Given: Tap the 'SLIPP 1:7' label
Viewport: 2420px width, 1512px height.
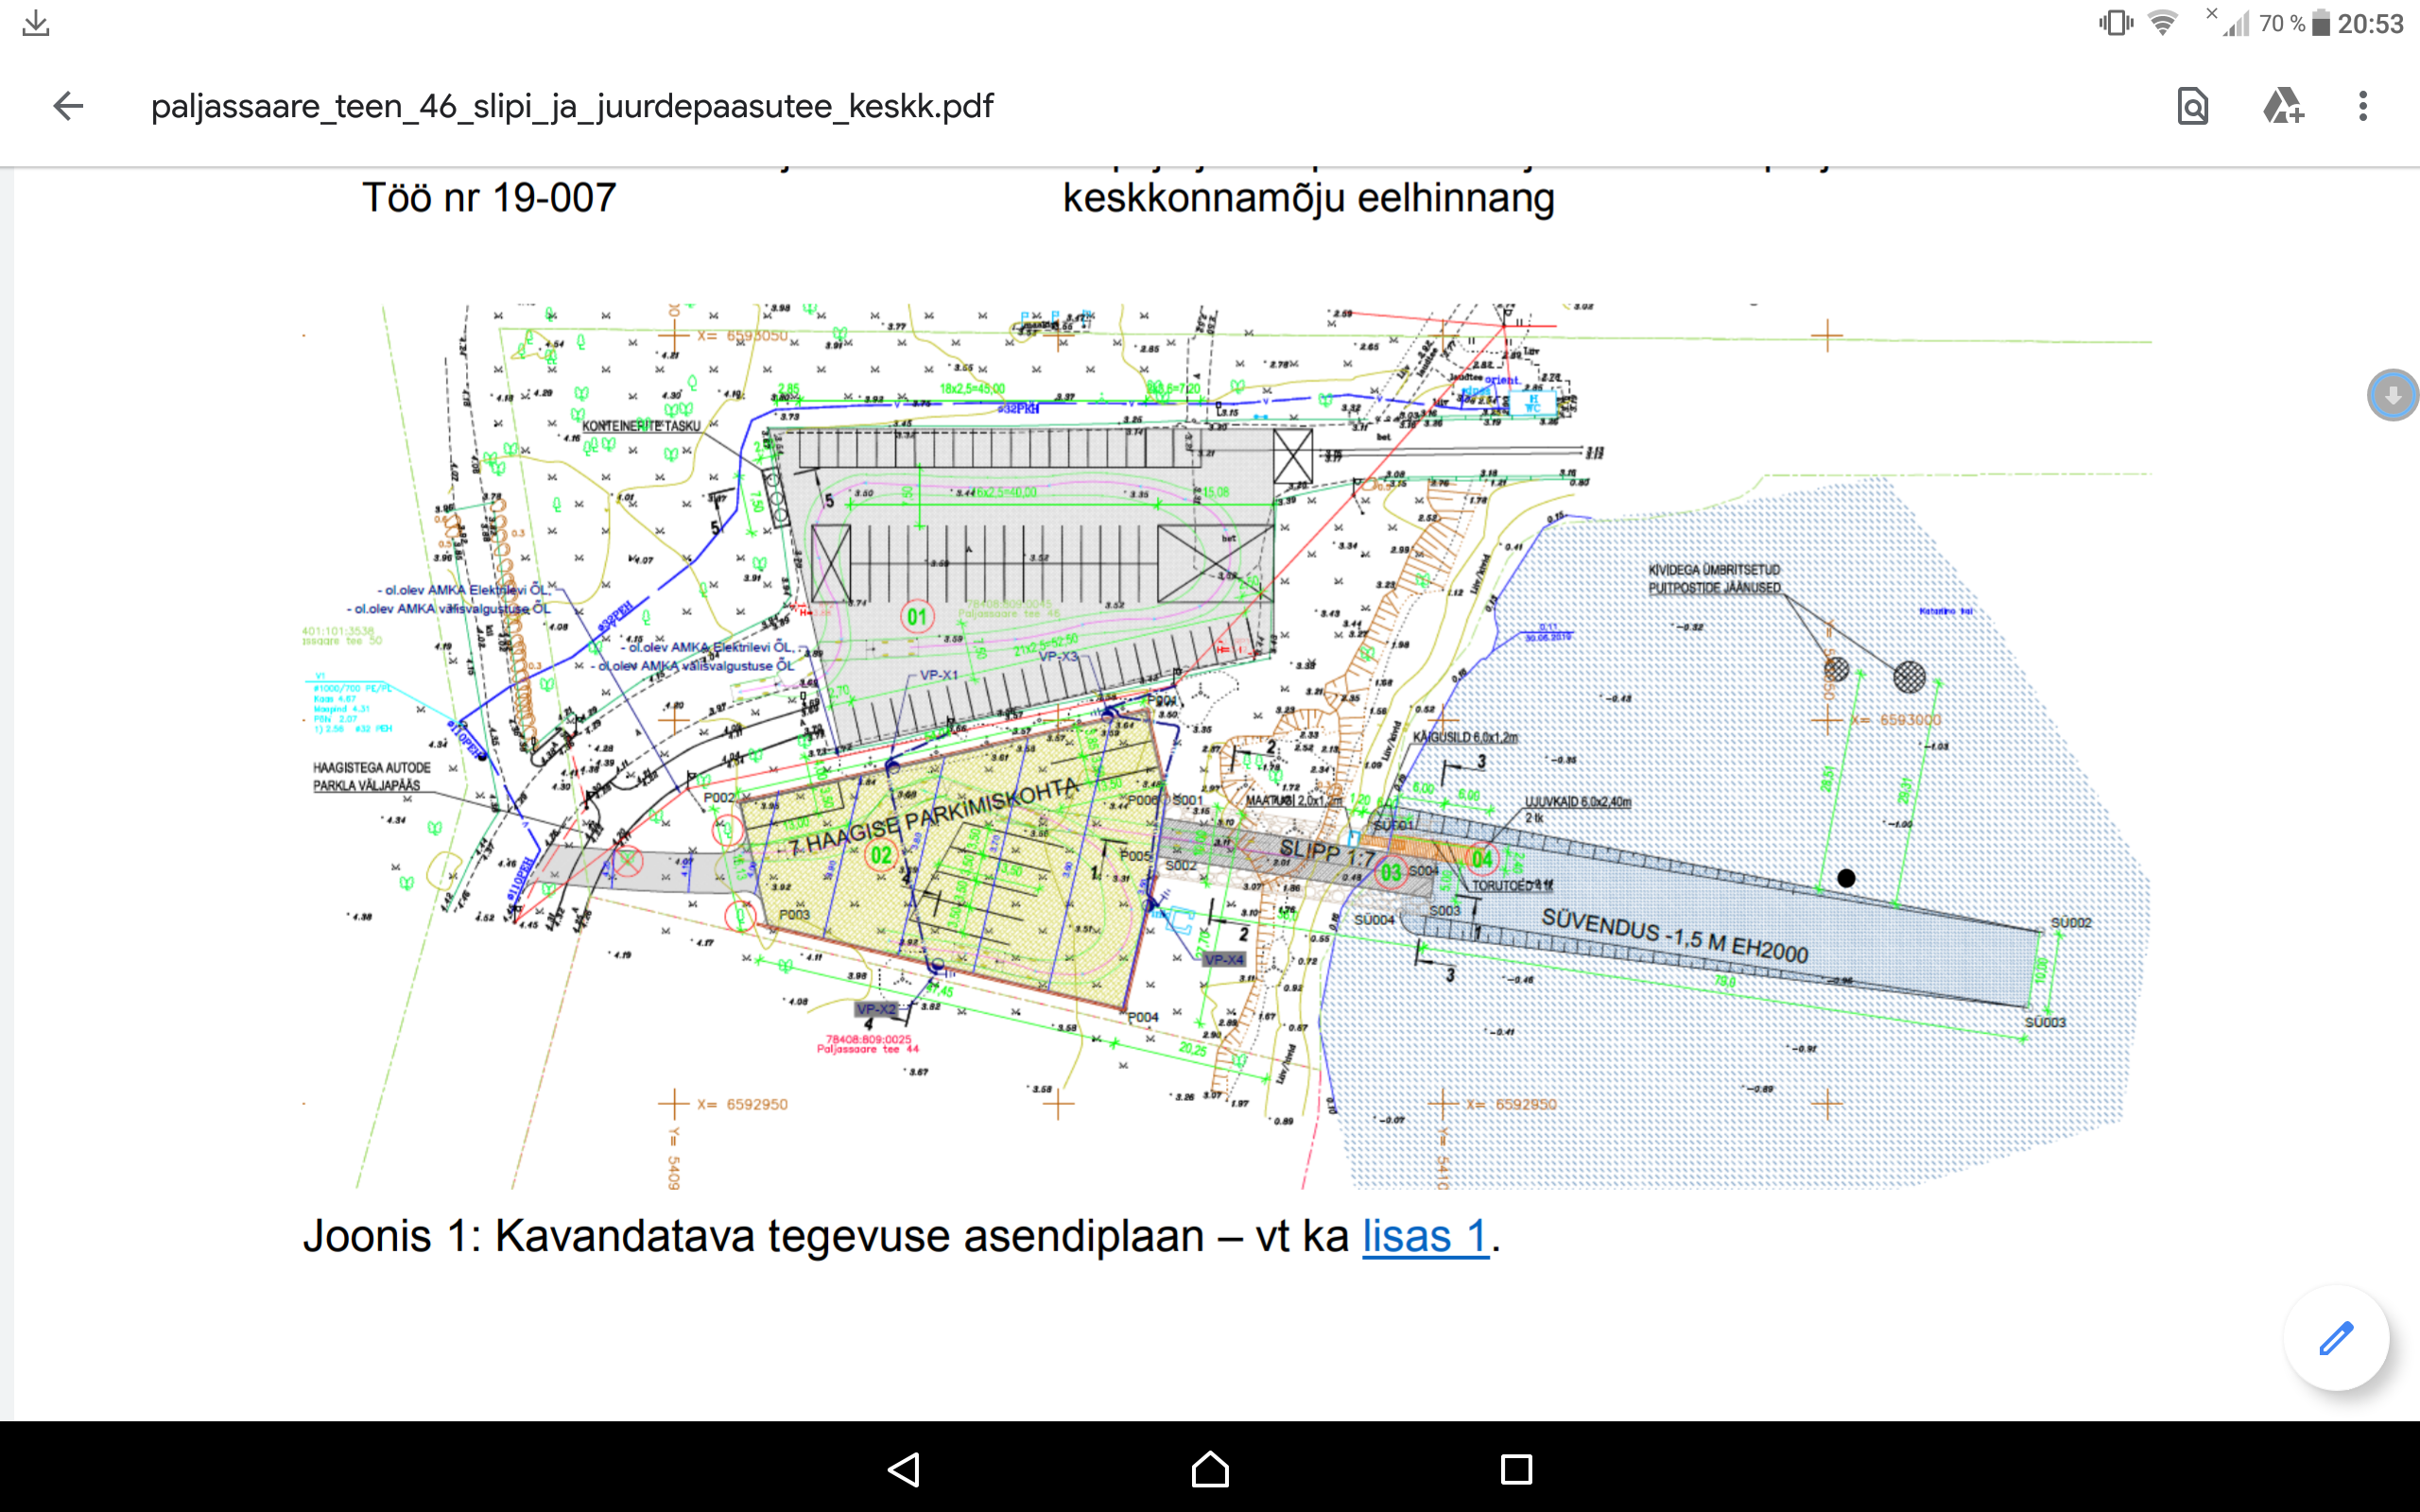Looking at the screenshot, I should click(x=1328, y=853).
